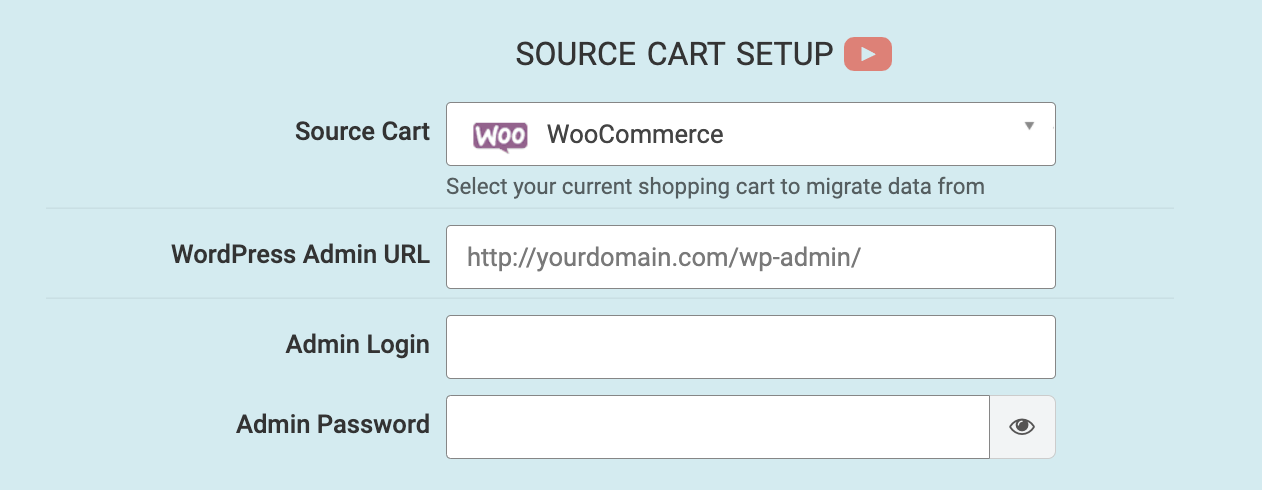The height and width of the screenshot is (490, 1262).
Task: Click the dropdown arrow on Source Cart
Action: pos(1029,126)
